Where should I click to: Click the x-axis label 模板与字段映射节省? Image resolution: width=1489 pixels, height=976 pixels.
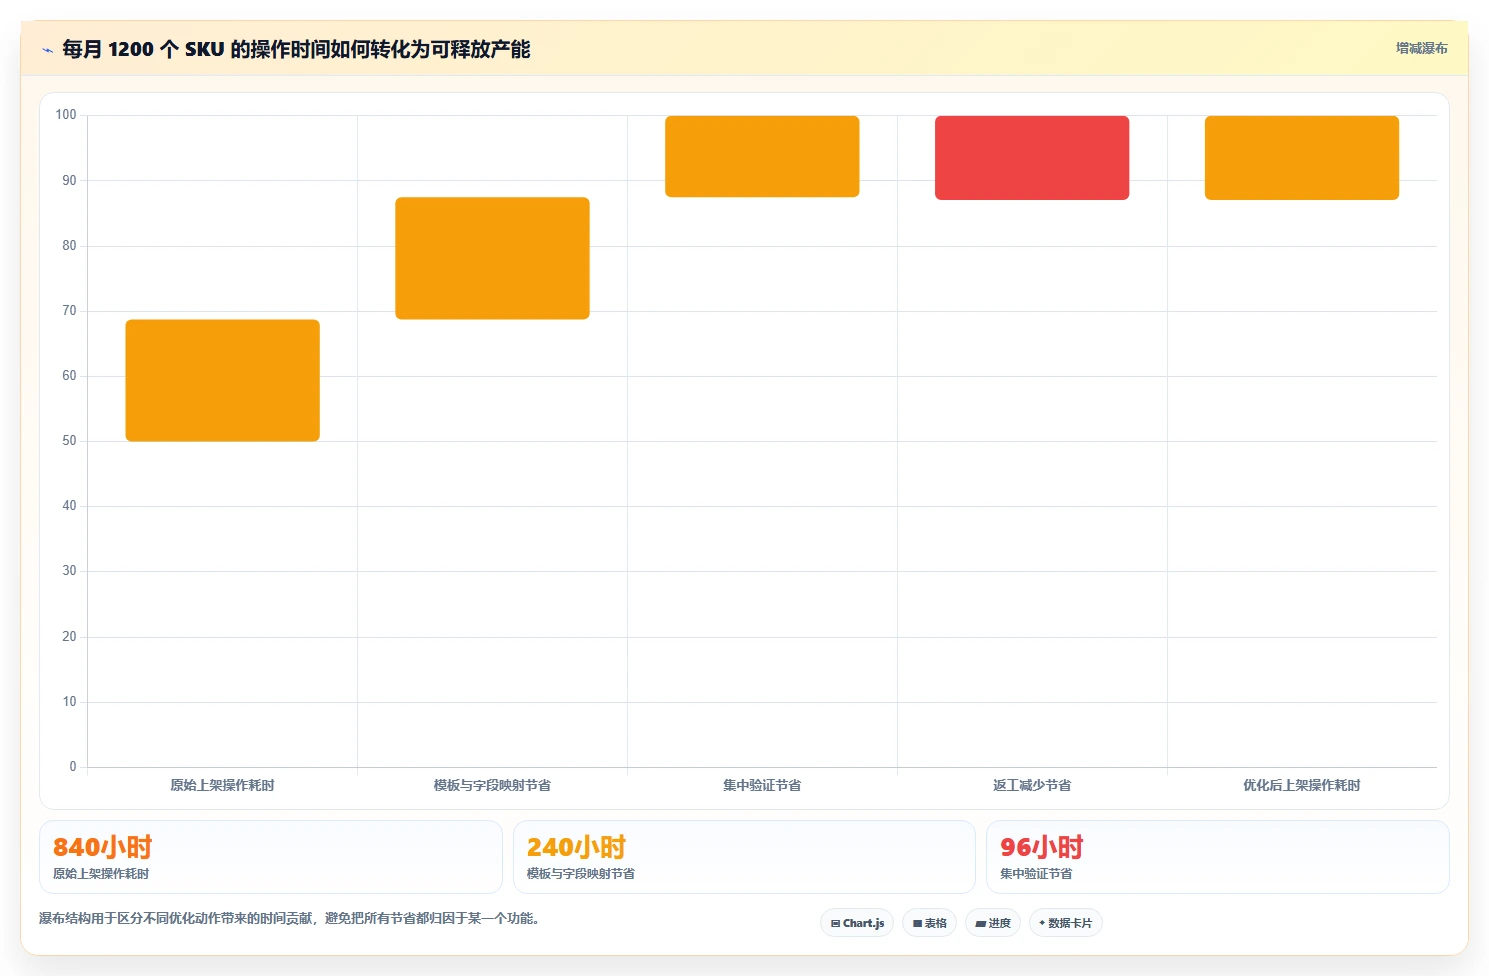492,785
